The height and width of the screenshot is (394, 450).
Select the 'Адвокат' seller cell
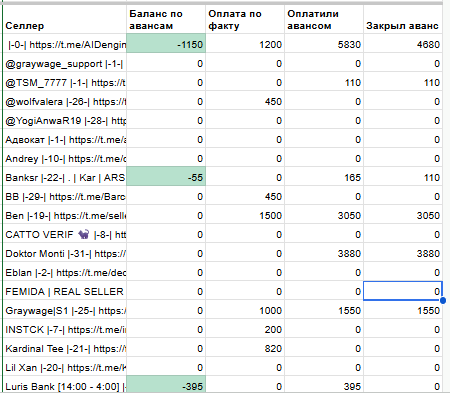(x=65, y=138)
